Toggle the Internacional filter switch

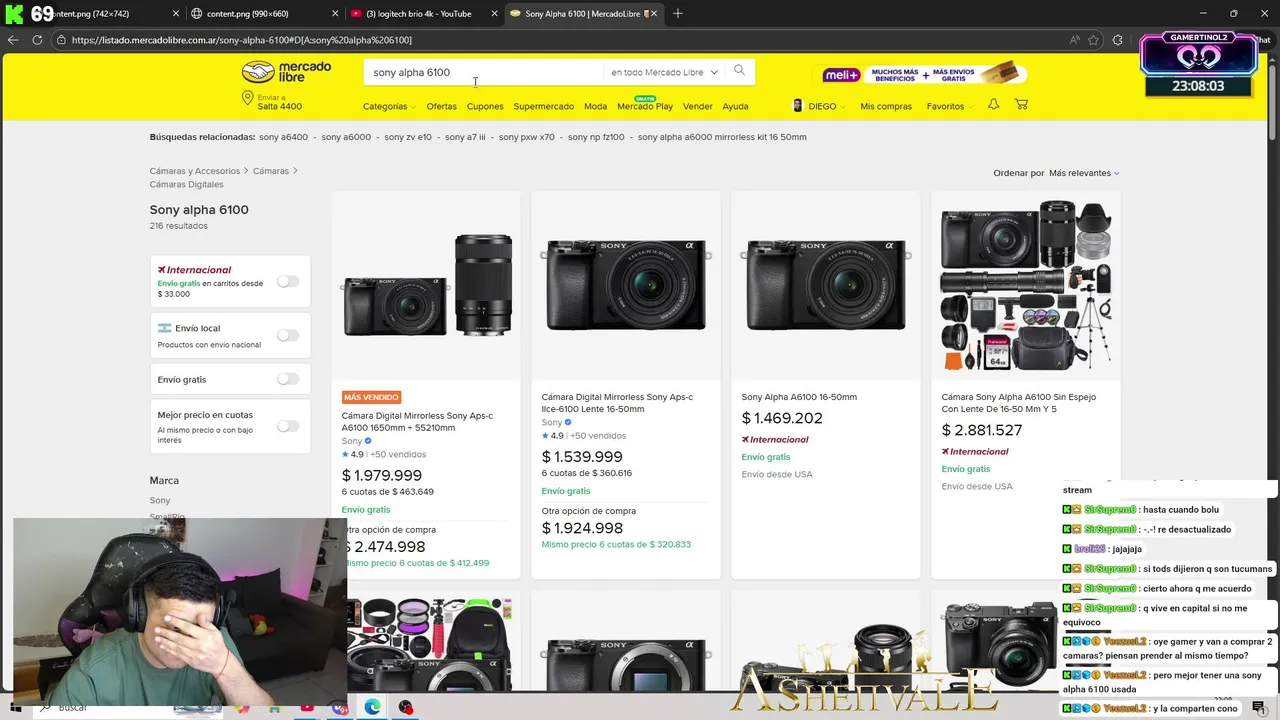[288, 282]
